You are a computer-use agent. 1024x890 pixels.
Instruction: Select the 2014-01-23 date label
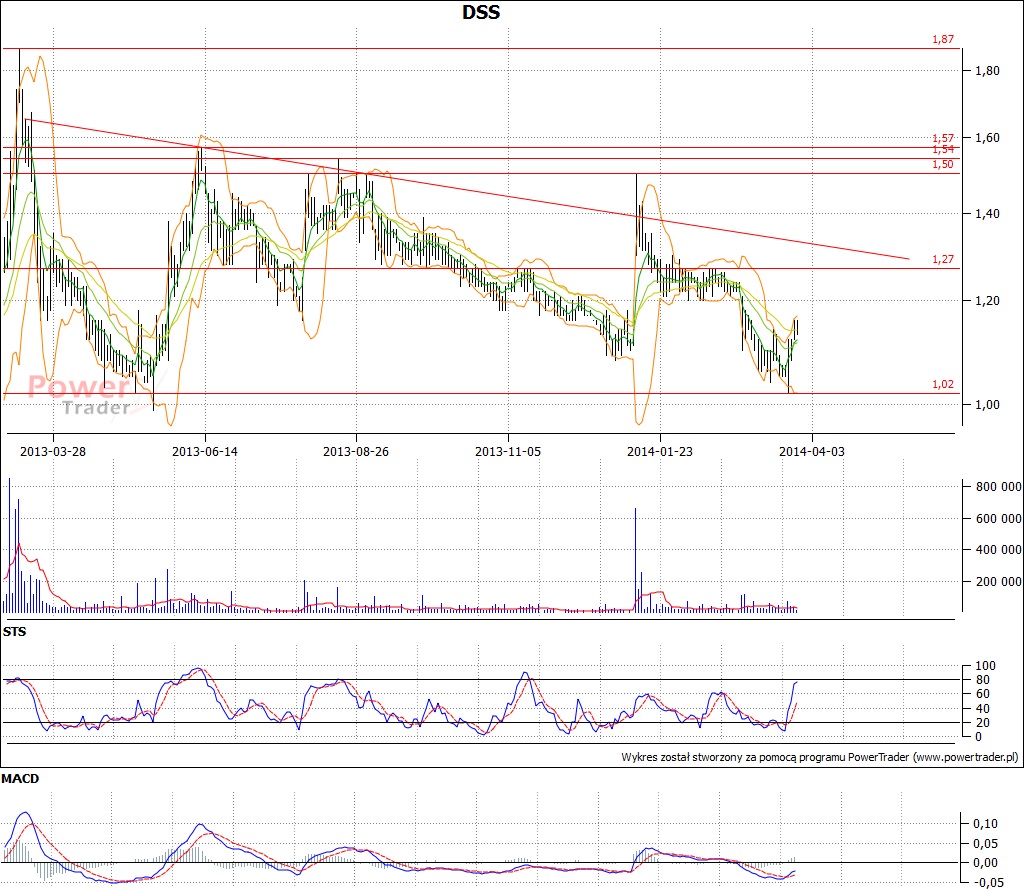pyautogui.click(x=660, y=451)
